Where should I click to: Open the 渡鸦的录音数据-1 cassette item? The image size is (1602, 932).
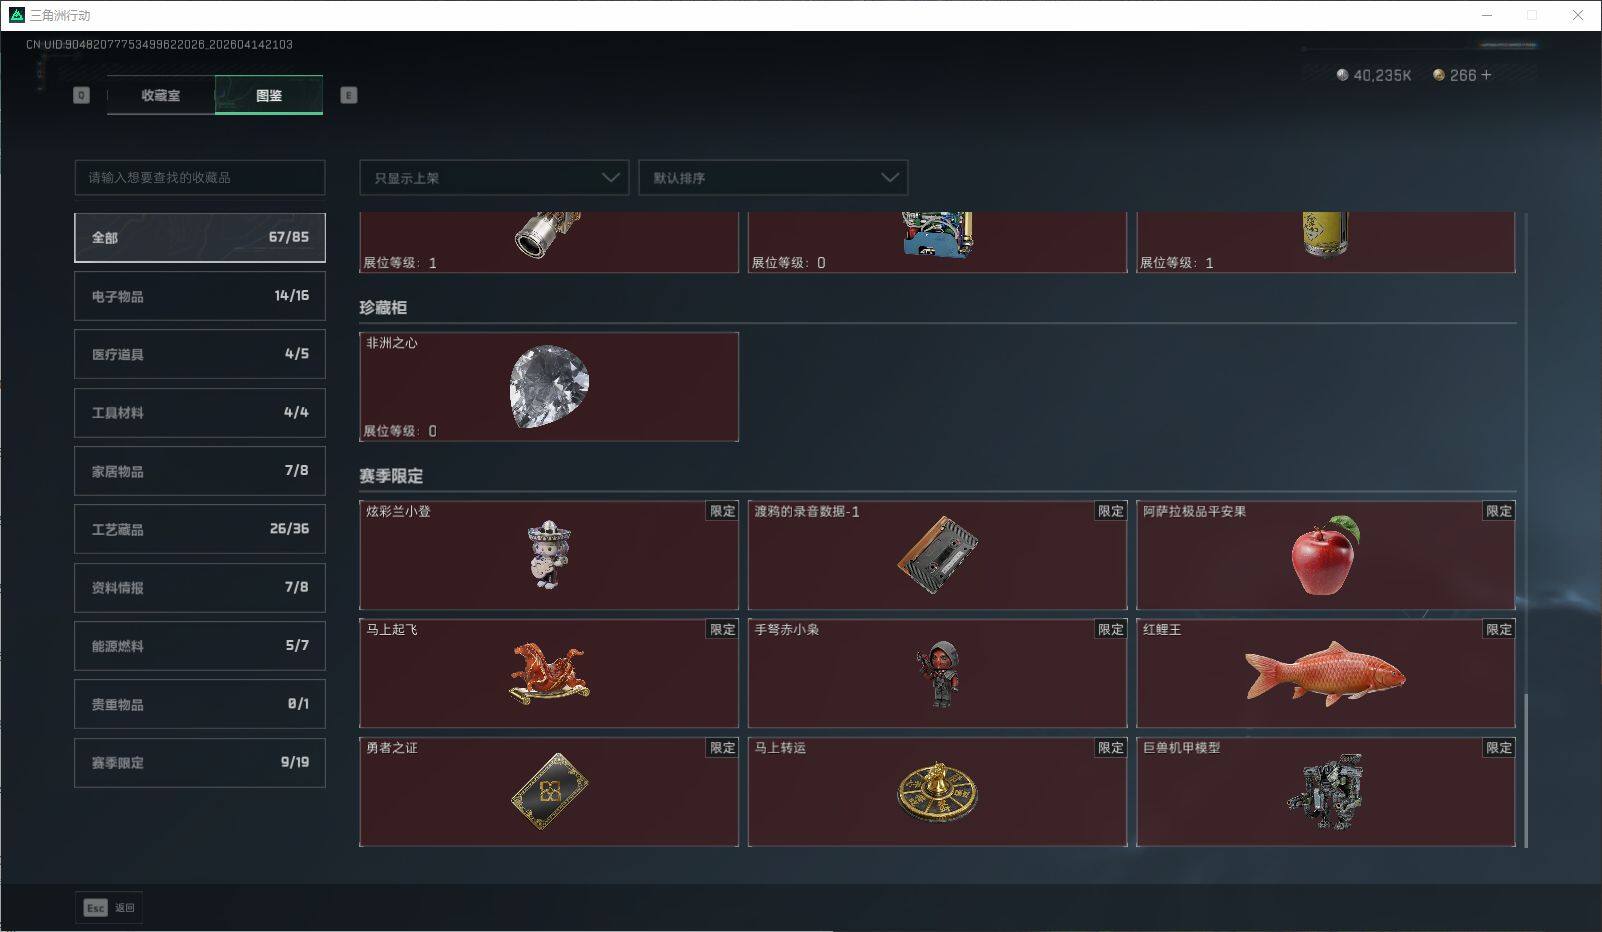pyautogui.click(x=937, y=555)
